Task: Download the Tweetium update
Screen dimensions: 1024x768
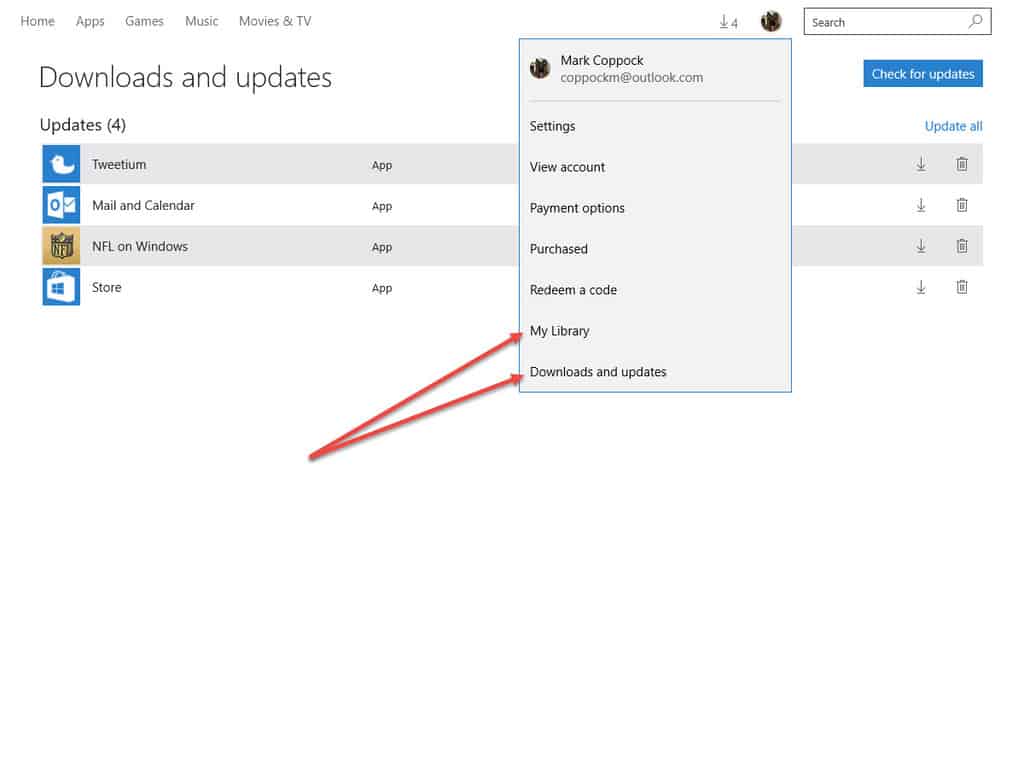Action: tap(921, 164)
